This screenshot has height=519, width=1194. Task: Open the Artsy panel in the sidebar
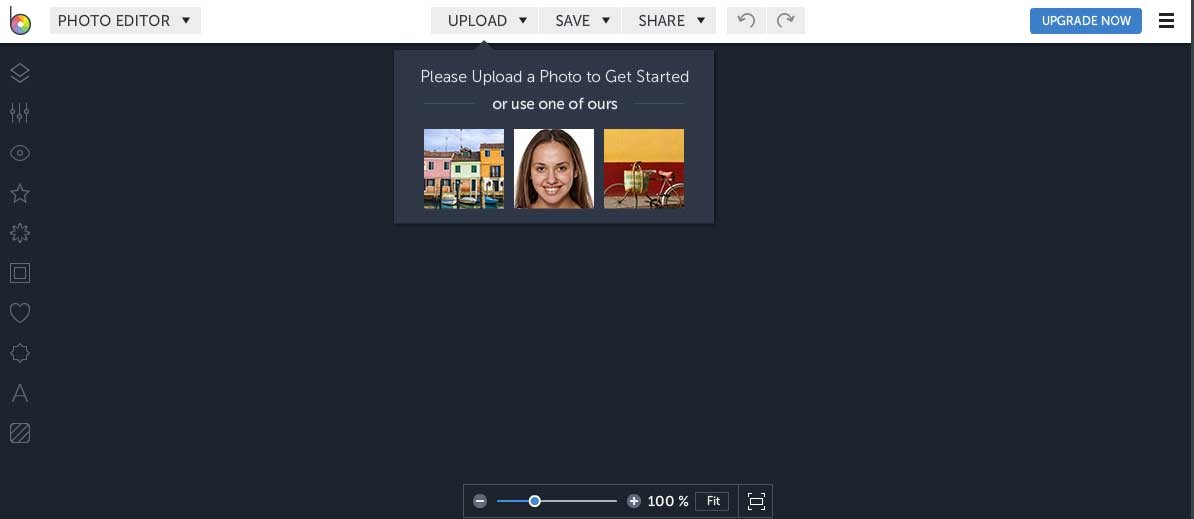[x=19, y=233]
